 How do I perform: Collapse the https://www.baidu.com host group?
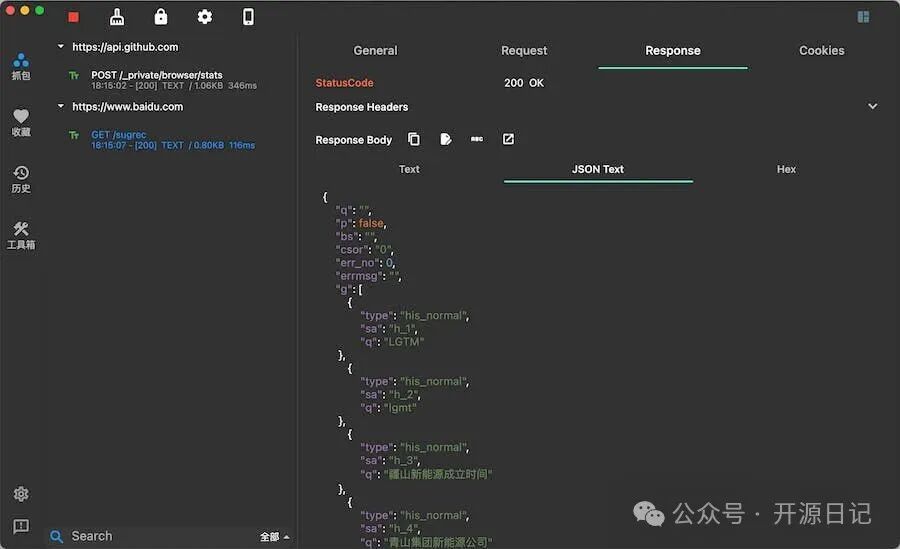(x=61, y=107)
